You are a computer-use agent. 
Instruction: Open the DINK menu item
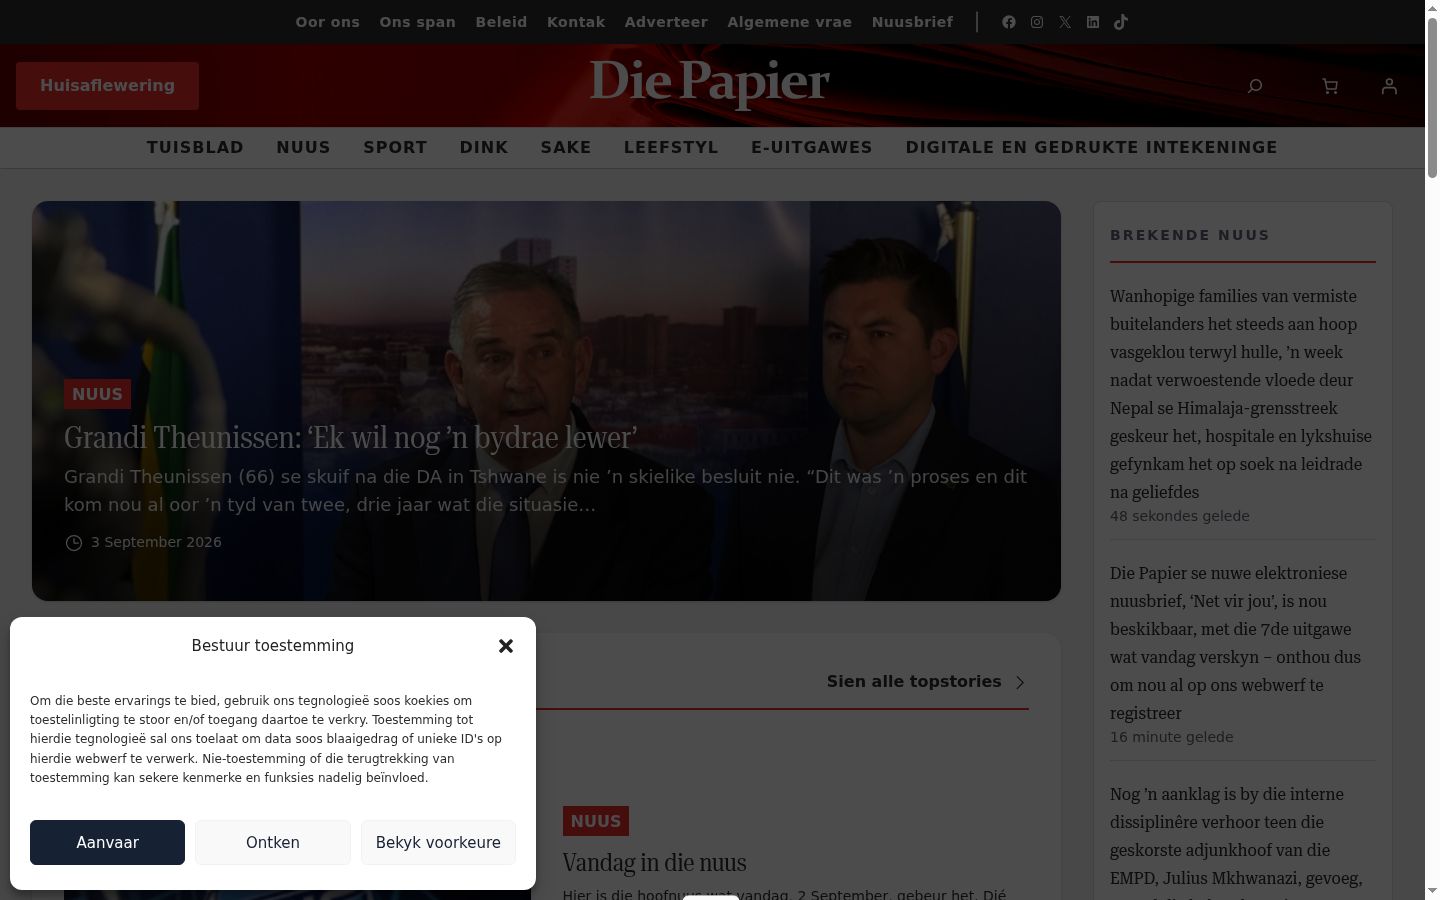(484, 148)
